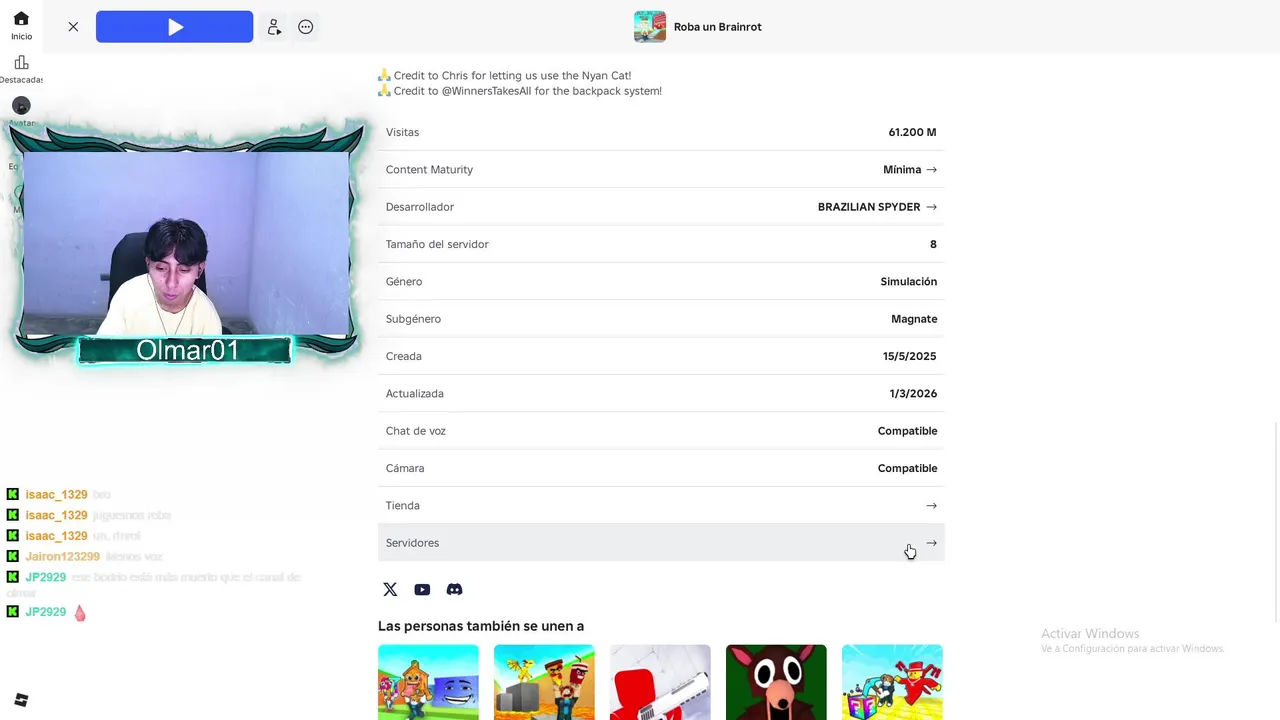This screenshot has width=1280, height=720.
Task: Click the arrow in the Tienda row
Action: [931, 506]
